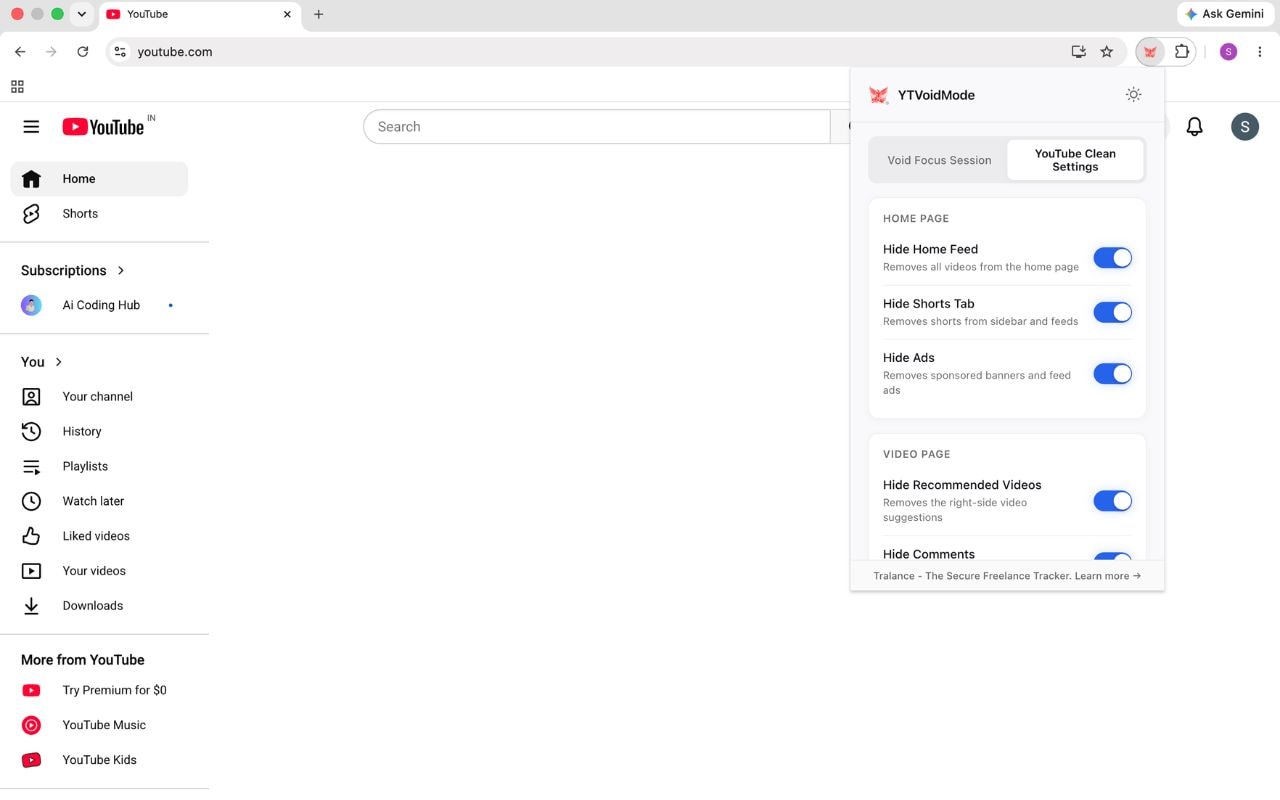
Task: Click the YTVoidMode extension icon in toolbar
Action: (x=1150, y=52)
